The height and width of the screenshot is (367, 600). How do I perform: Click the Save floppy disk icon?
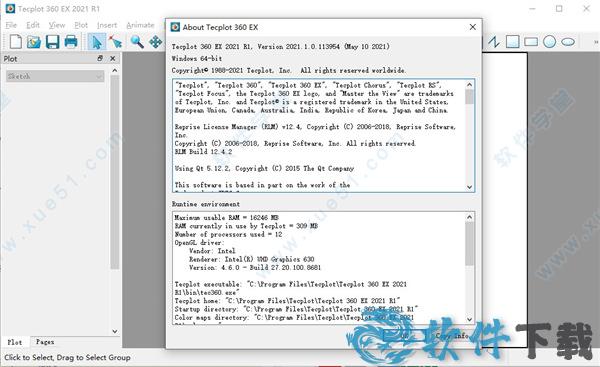52,41
